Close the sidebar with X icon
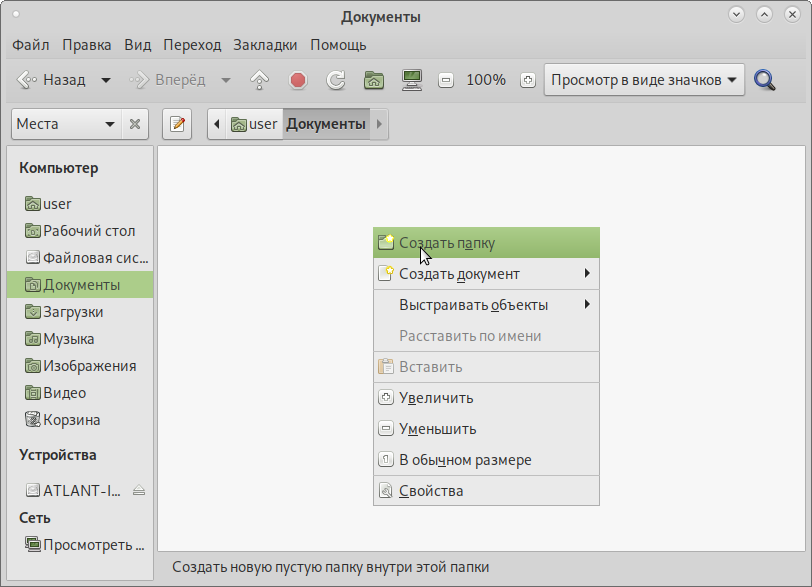The image size is (812, 587). coord(135,125)
